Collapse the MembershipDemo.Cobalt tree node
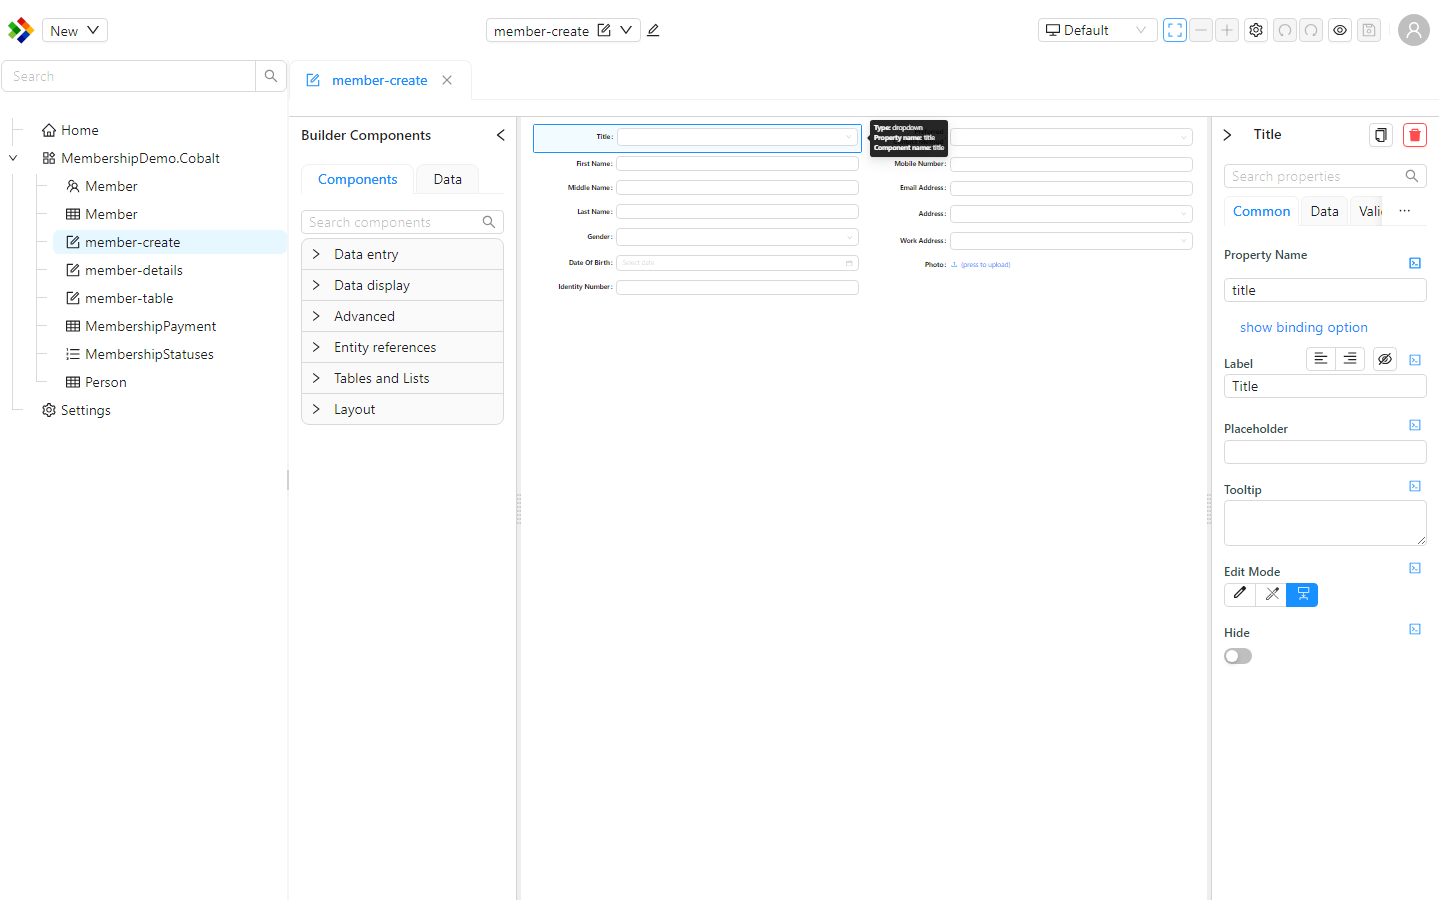This screenshot has width=1440, height=900. (13, 158)
